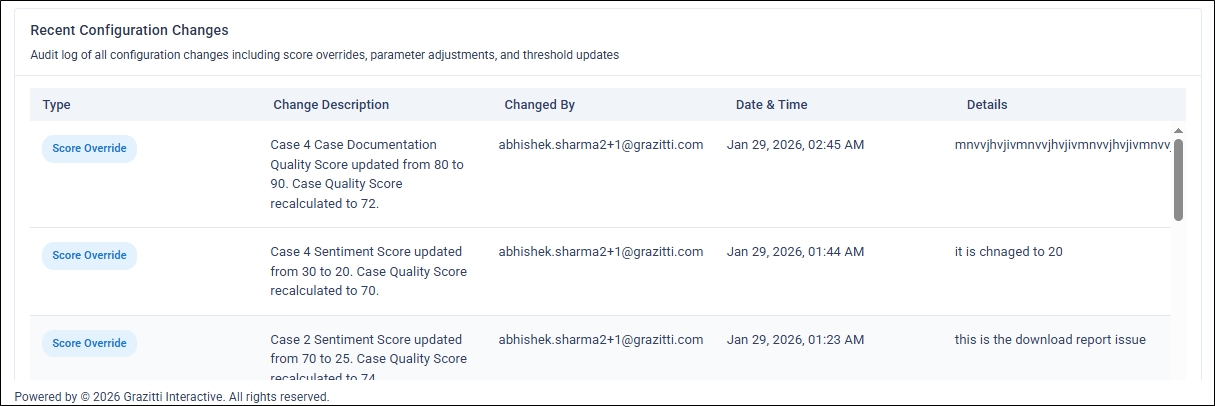Click Score Override badge for Case 4 Documentation
This screenshot has width=1215, height=406.
pos(89,148)
